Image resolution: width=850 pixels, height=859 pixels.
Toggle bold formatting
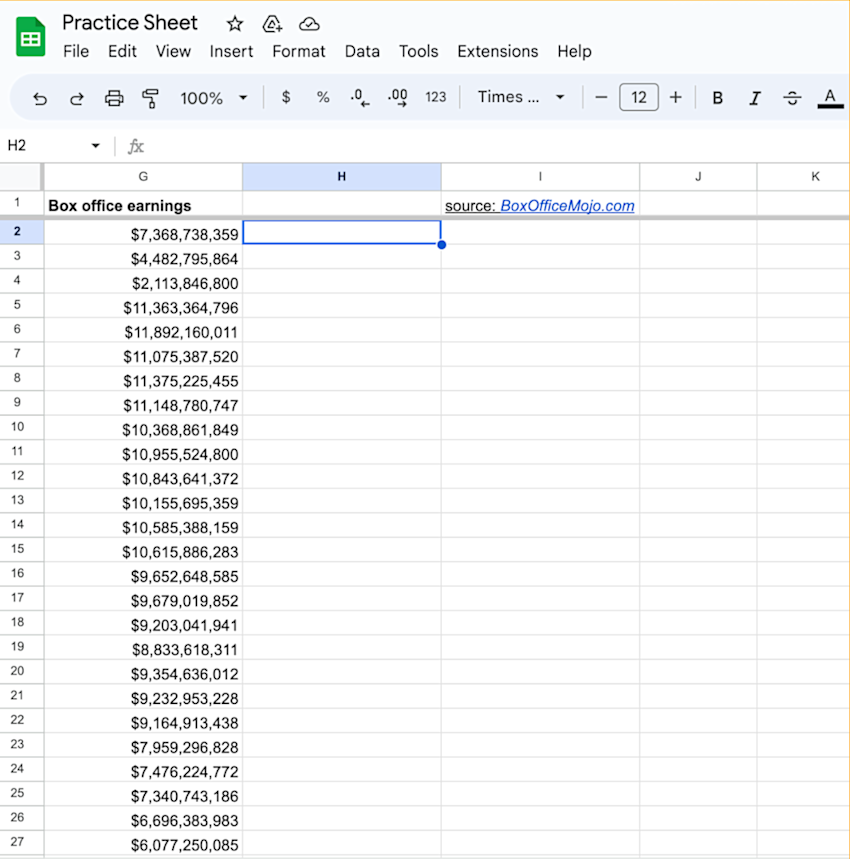pyautogui.click(x=717, y=97)
